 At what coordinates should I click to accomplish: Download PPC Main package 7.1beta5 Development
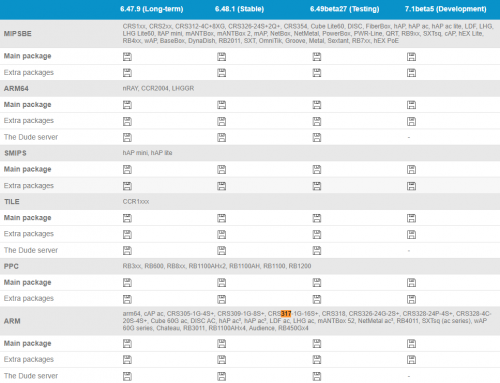click(x=411, y=283)
